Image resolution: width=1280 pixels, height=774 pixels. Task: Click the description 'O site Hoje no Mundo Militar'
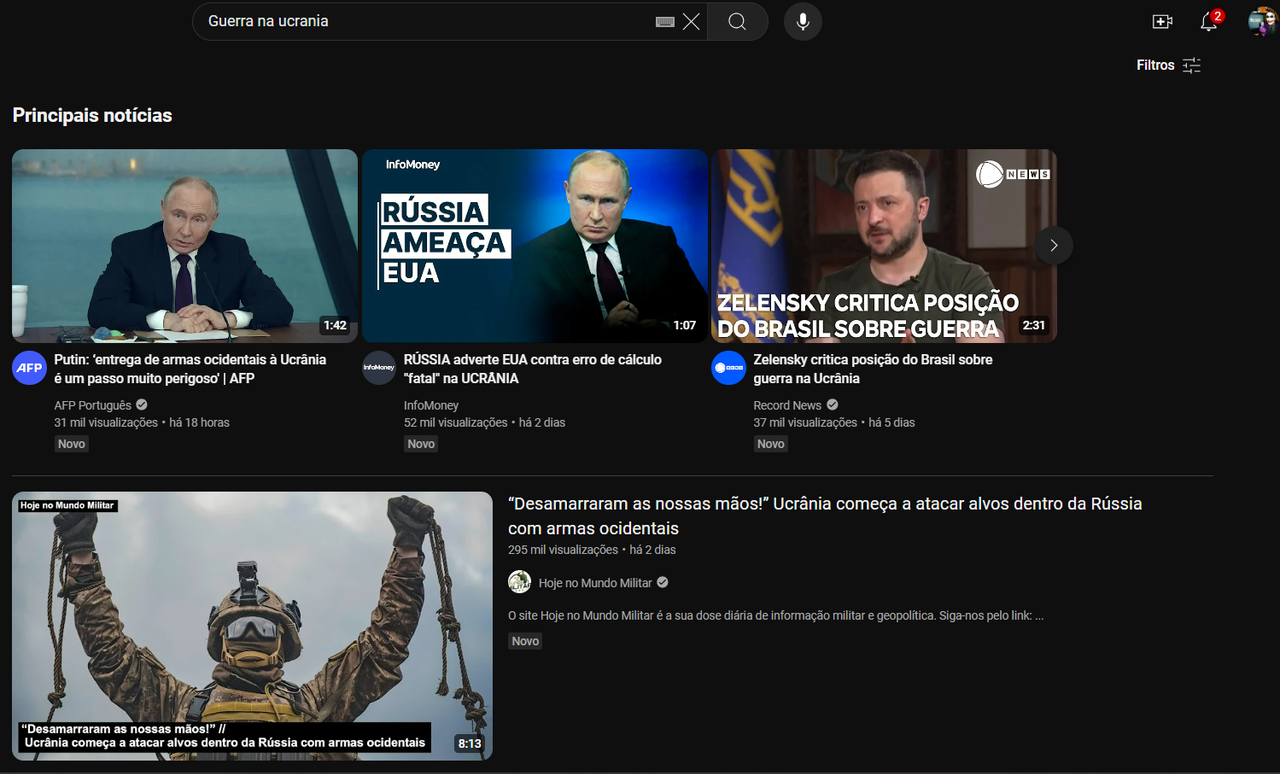776,616
